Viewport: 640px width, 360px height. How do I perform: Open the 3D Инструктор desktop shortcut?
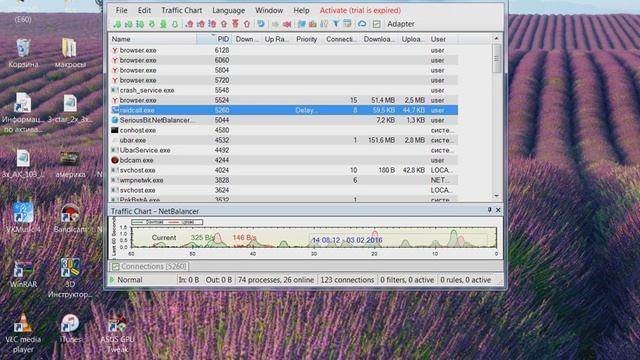point(70,278)
